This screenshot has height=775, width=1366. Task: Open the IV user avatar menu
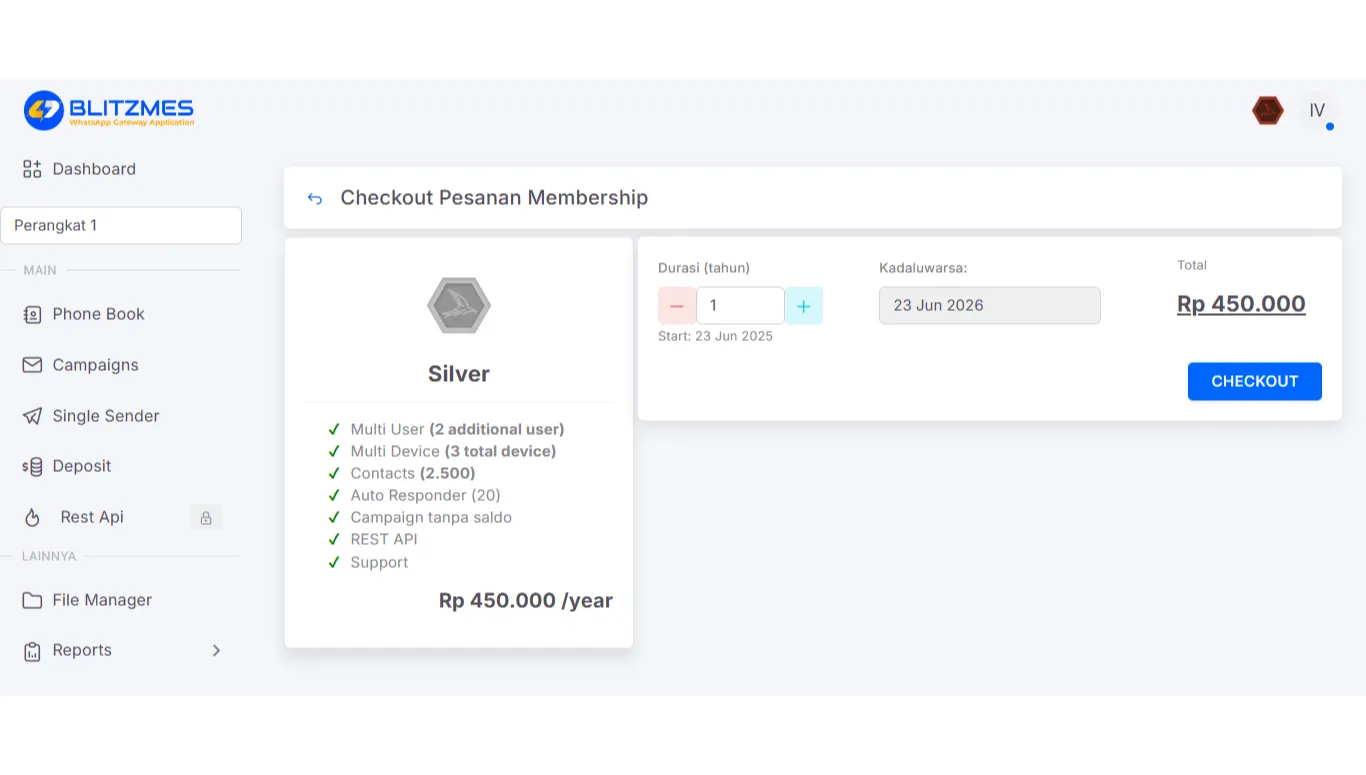(1317, 111)
